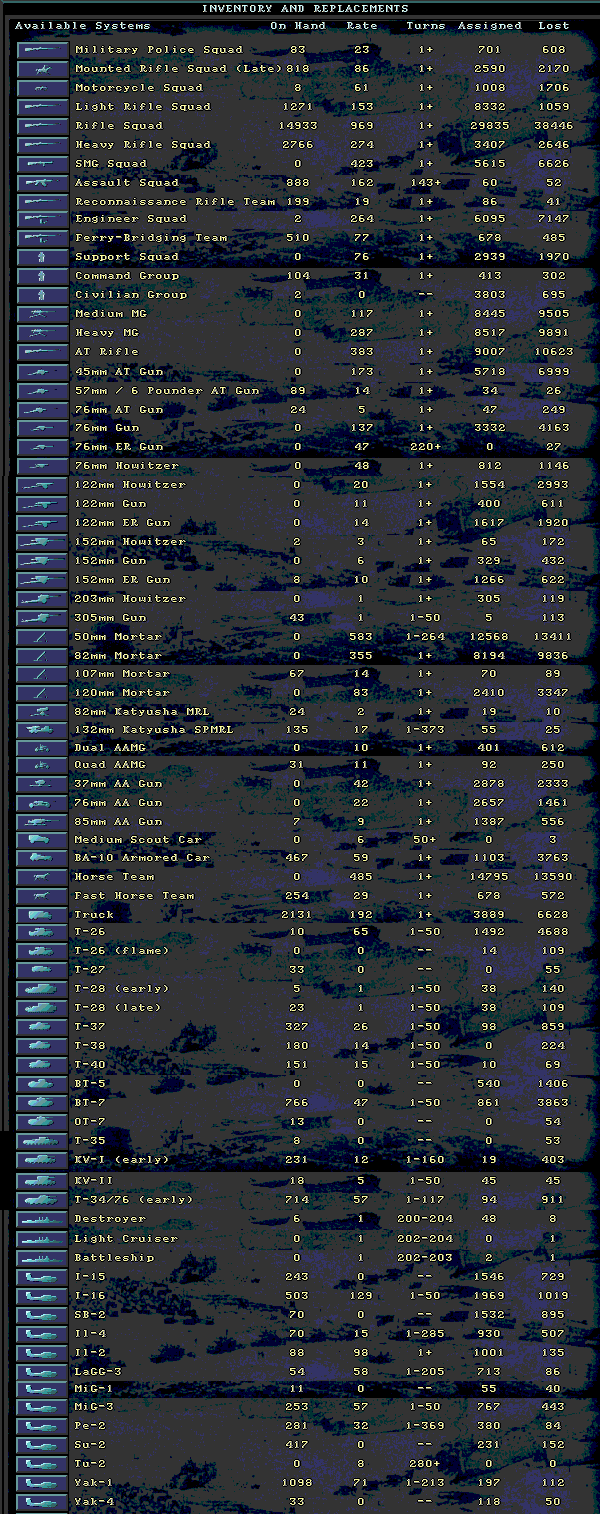Image resolution: width=600 pixels, height=1514 pixels.
Task: Open the 76mm Howitzer icon
Action: tap(43, 466)
